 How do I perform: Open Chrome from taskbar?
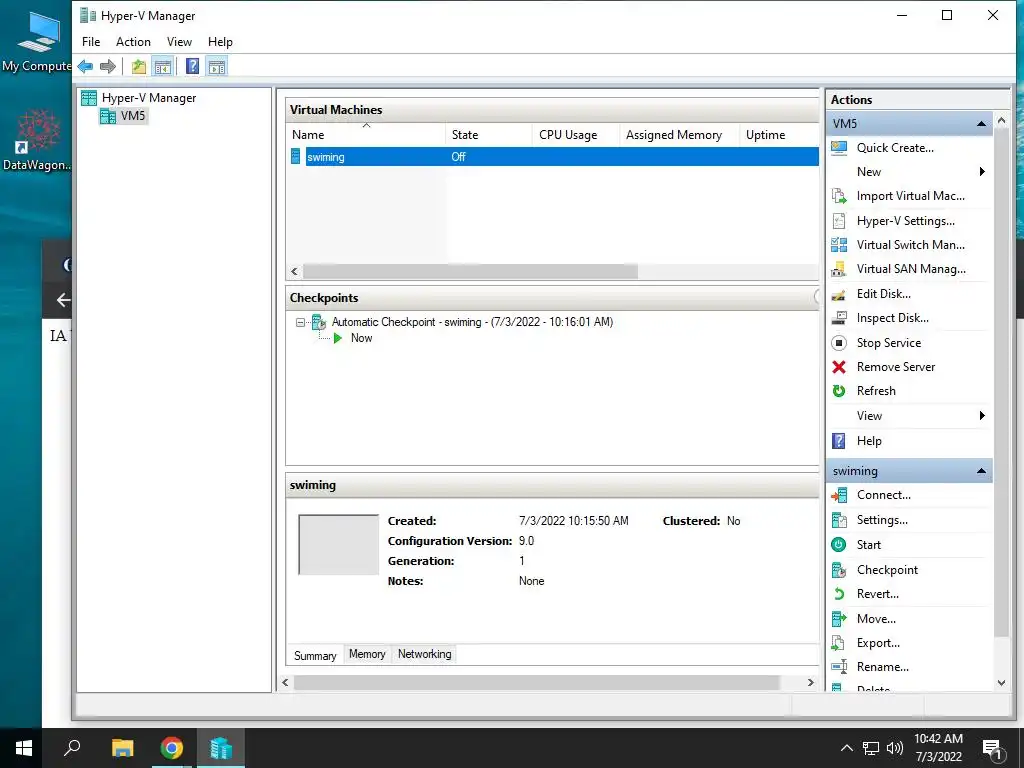pos(172,748)
